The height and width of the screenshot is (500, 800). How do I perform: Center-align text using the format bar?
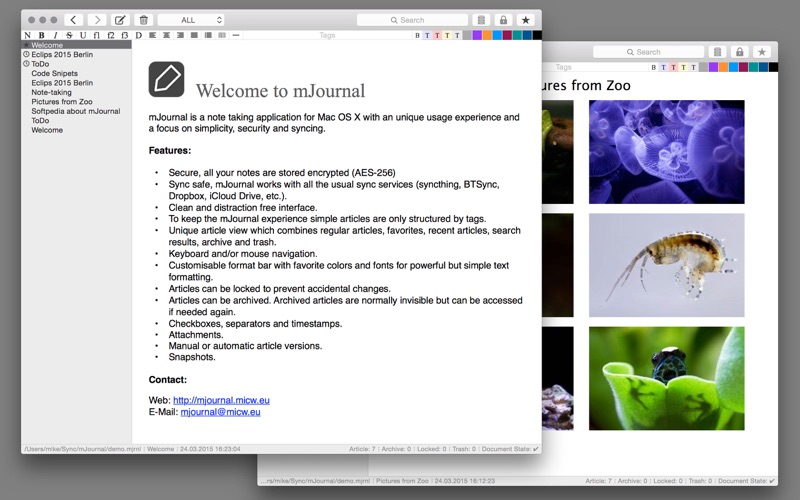(x=166, y=35)
